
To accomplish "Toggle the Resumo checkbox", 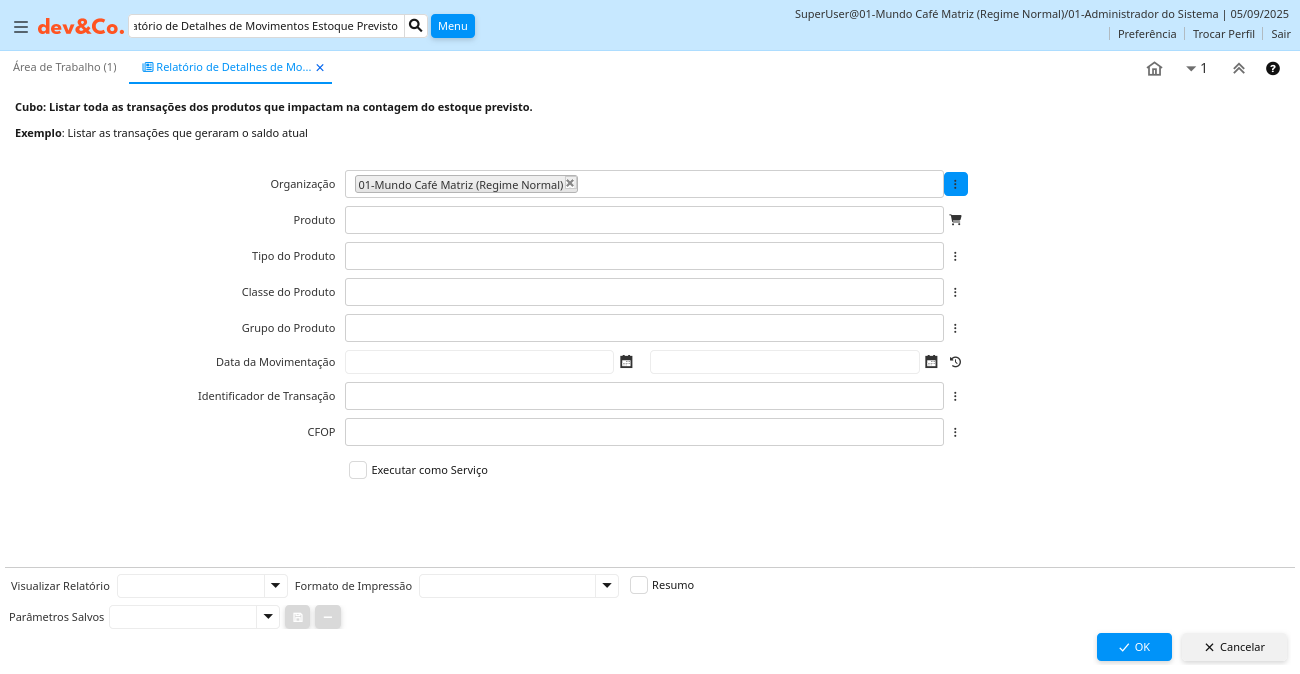I will click(639, 585).
